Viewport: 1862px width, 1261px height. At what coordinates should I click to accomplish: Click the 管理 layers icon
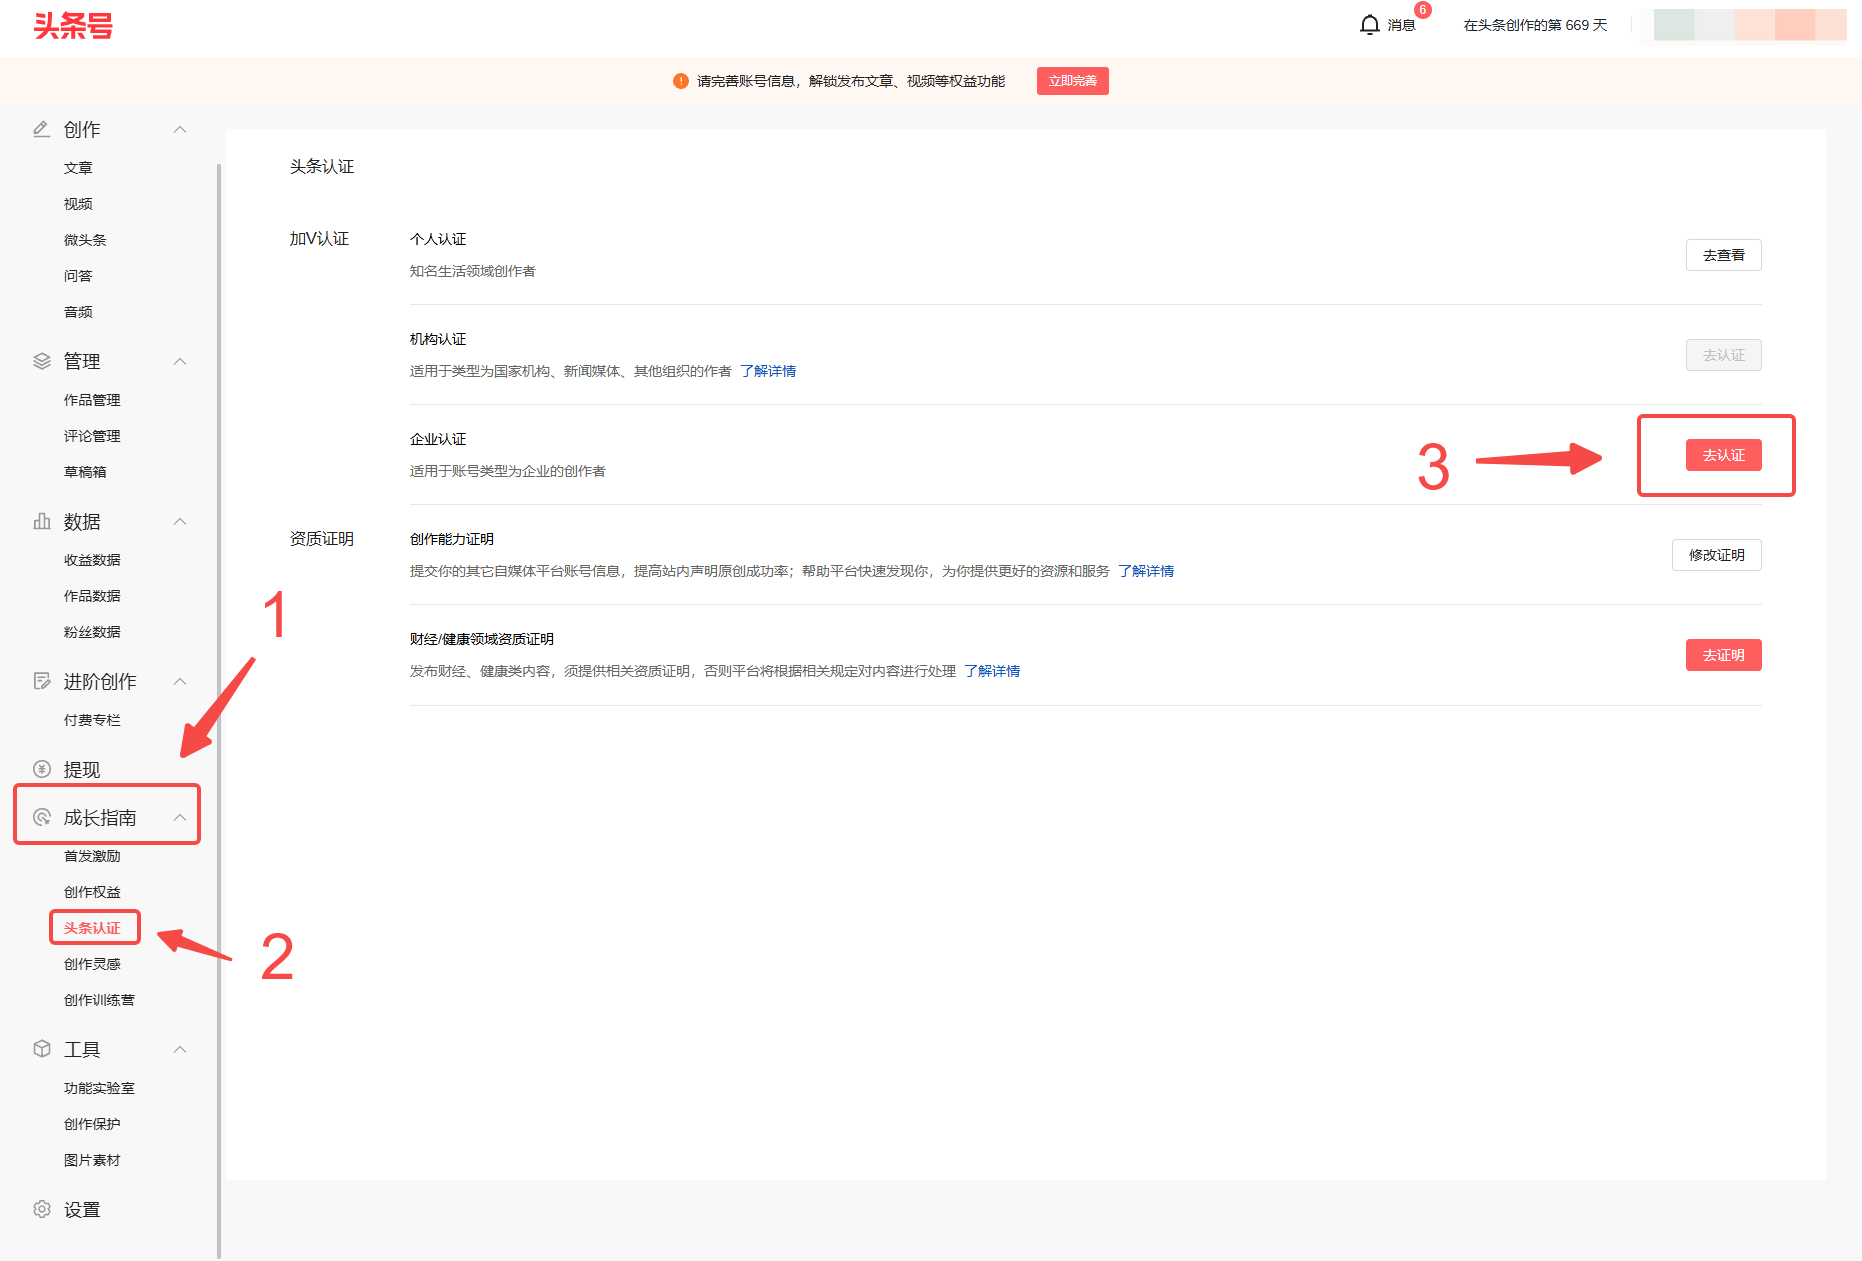tap(42, 361)
